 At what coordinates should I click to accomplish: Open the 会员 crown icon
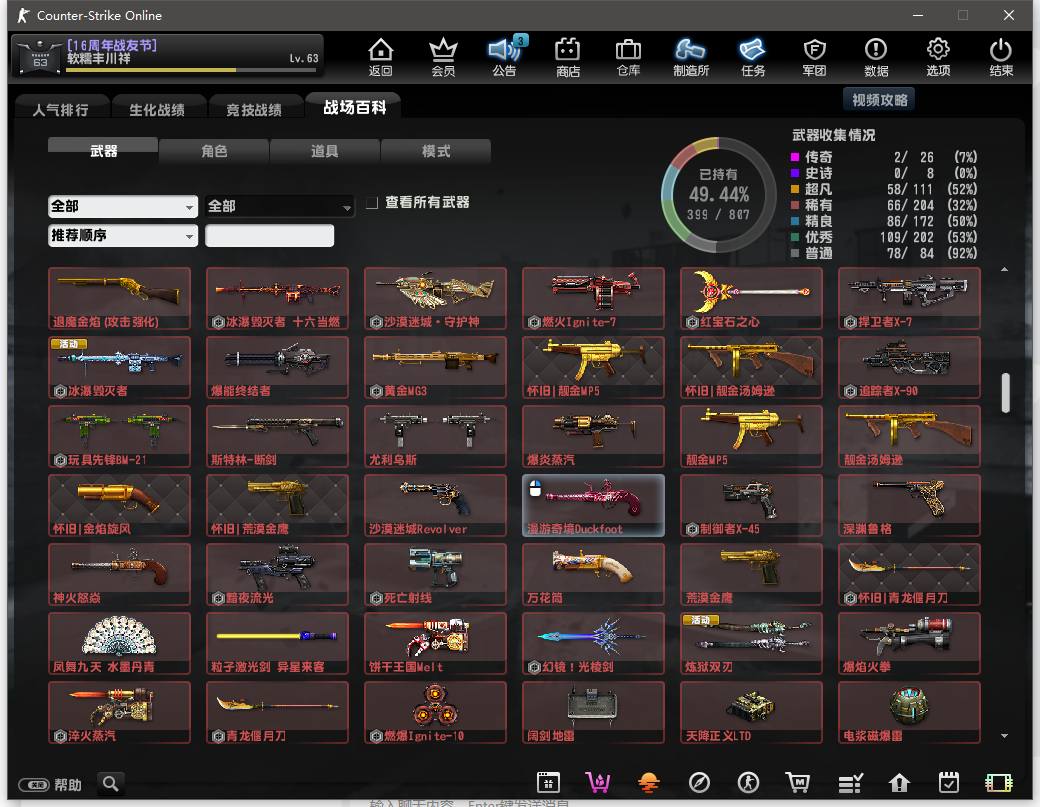click(443, 57)
